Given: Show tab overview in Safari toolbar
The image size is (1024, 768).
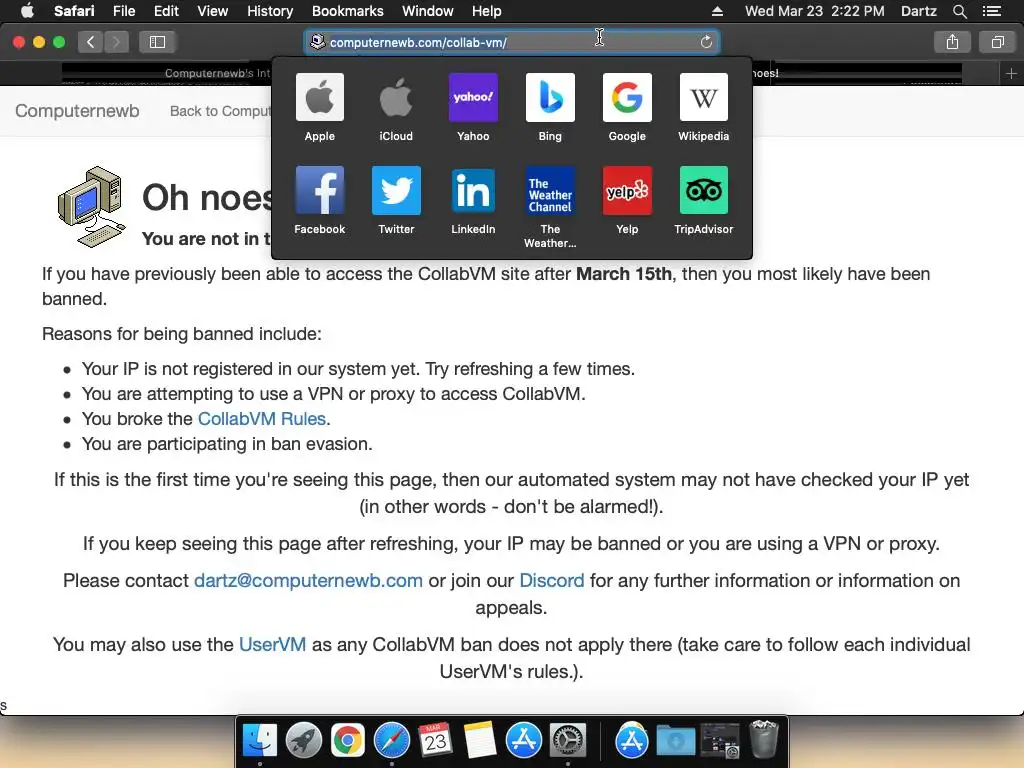Looking at the screenshot, I should click(x=997, y=42).
